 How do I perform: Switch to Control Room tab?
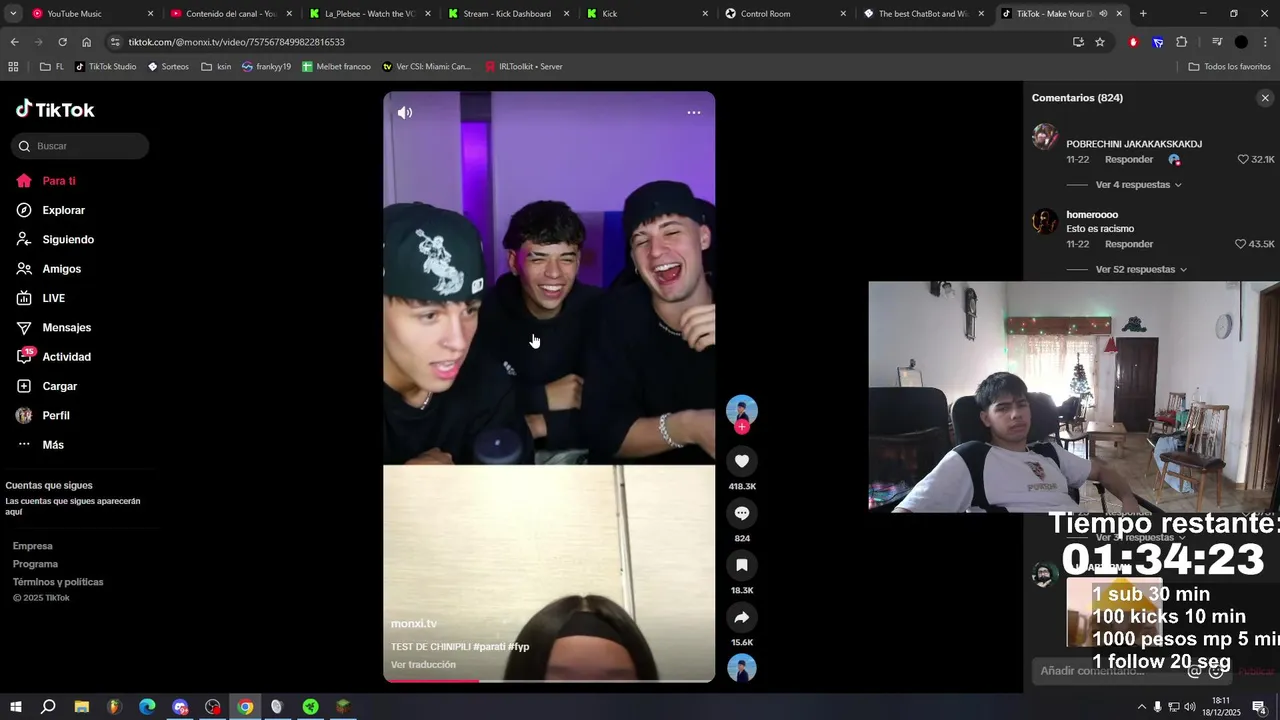point(783,14)
